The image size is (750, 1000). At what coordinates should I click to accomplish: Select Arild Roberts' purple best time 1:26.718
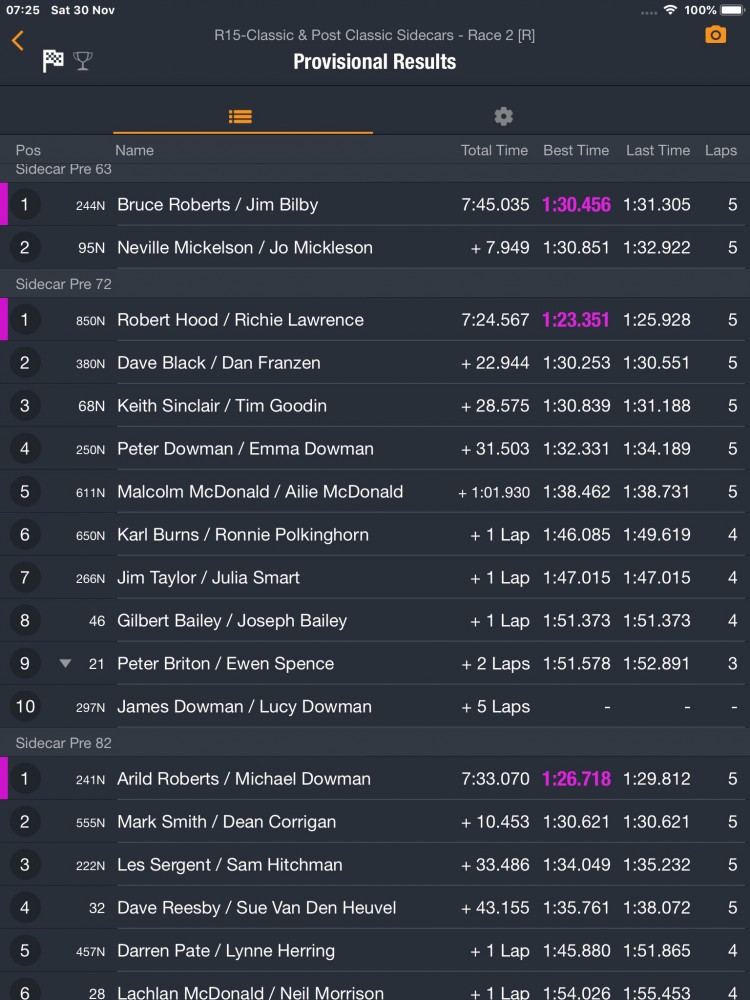click(x=576, y=779)
